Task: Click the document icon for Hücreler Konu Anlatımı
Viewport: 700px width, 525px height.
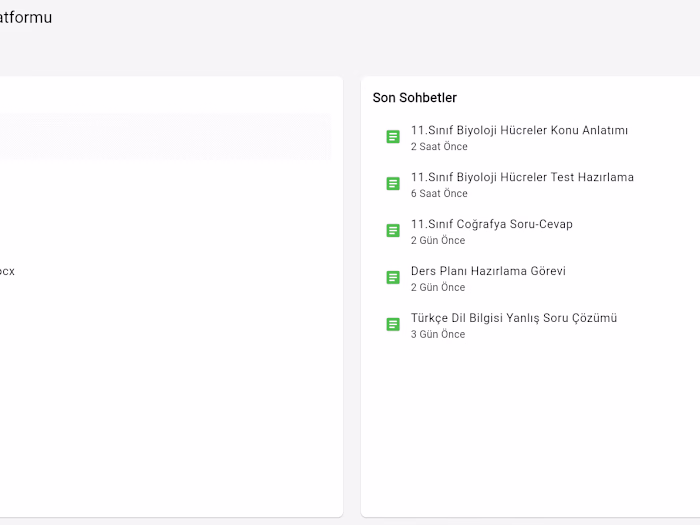Action: pyautogui.click(x=393, y=137)
